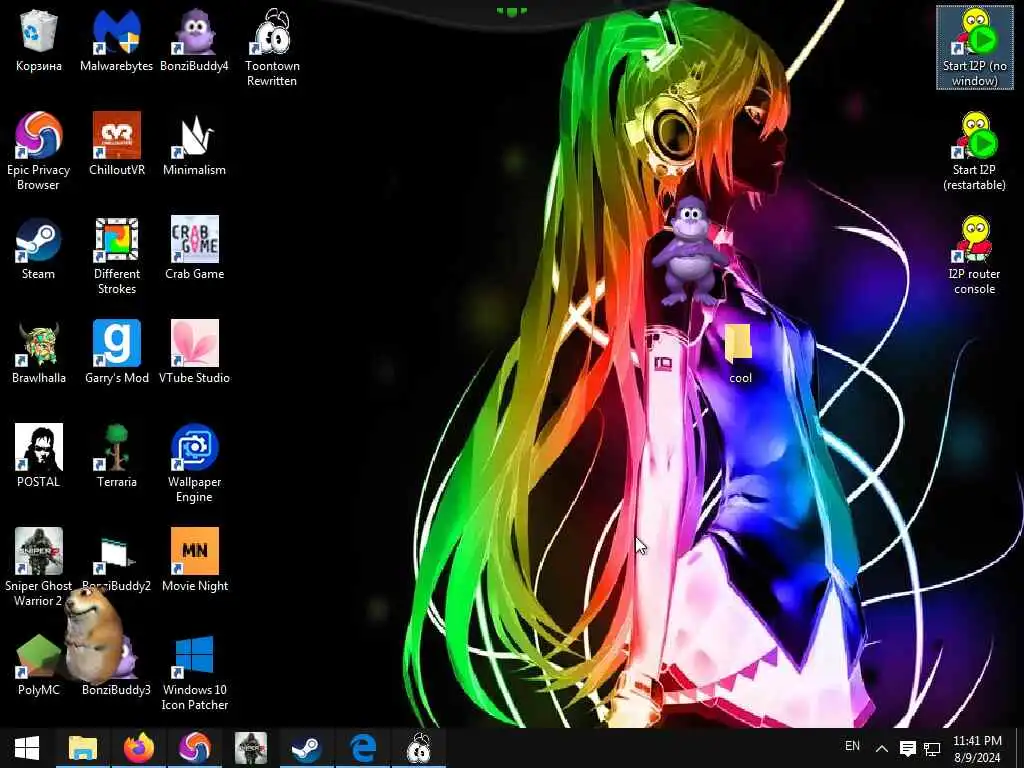
Task: Click the Brawlhalla desktop icon
Action: [x=39, y=352]
